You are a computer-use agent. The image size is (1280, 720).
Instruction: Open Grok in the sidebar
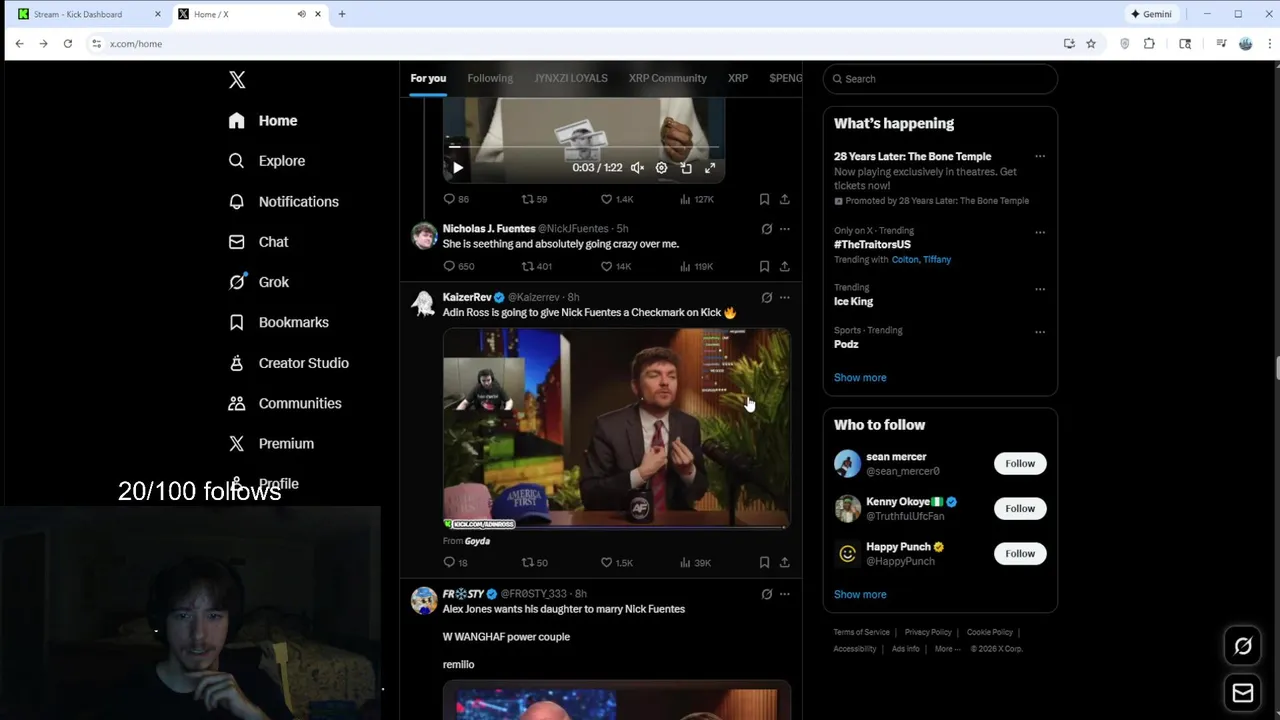pos(258,282)
